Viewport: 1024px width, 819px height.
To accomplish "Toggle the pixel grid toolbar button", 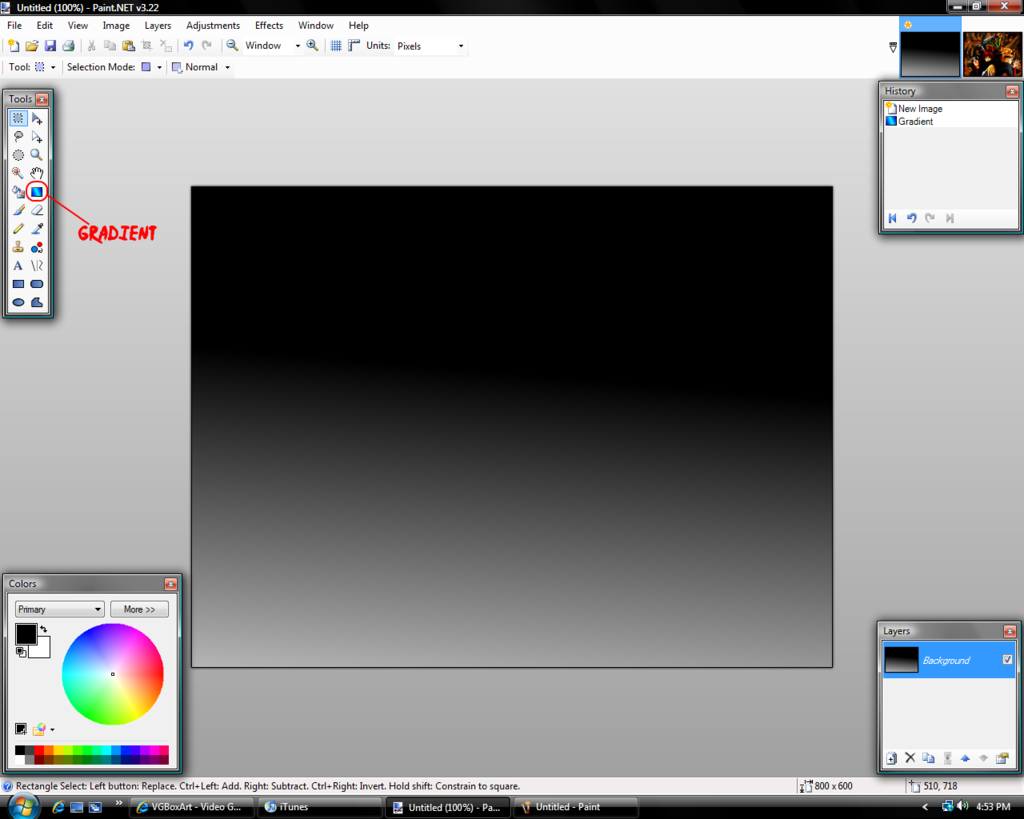I will (336, 46).
